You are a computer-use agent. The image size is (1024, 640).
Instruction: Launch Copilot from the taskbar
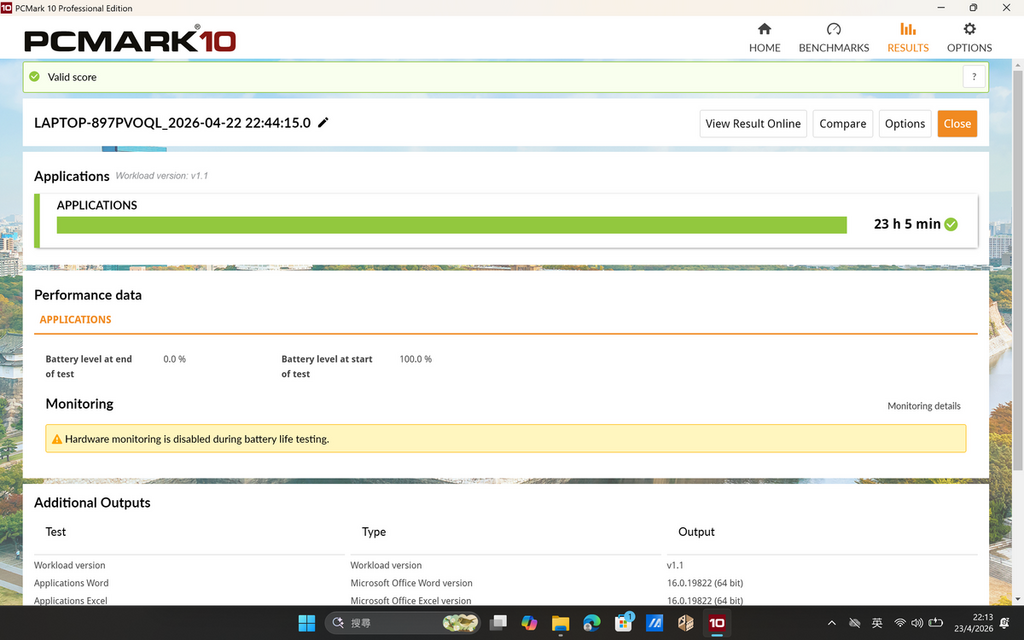coord(529,622)
